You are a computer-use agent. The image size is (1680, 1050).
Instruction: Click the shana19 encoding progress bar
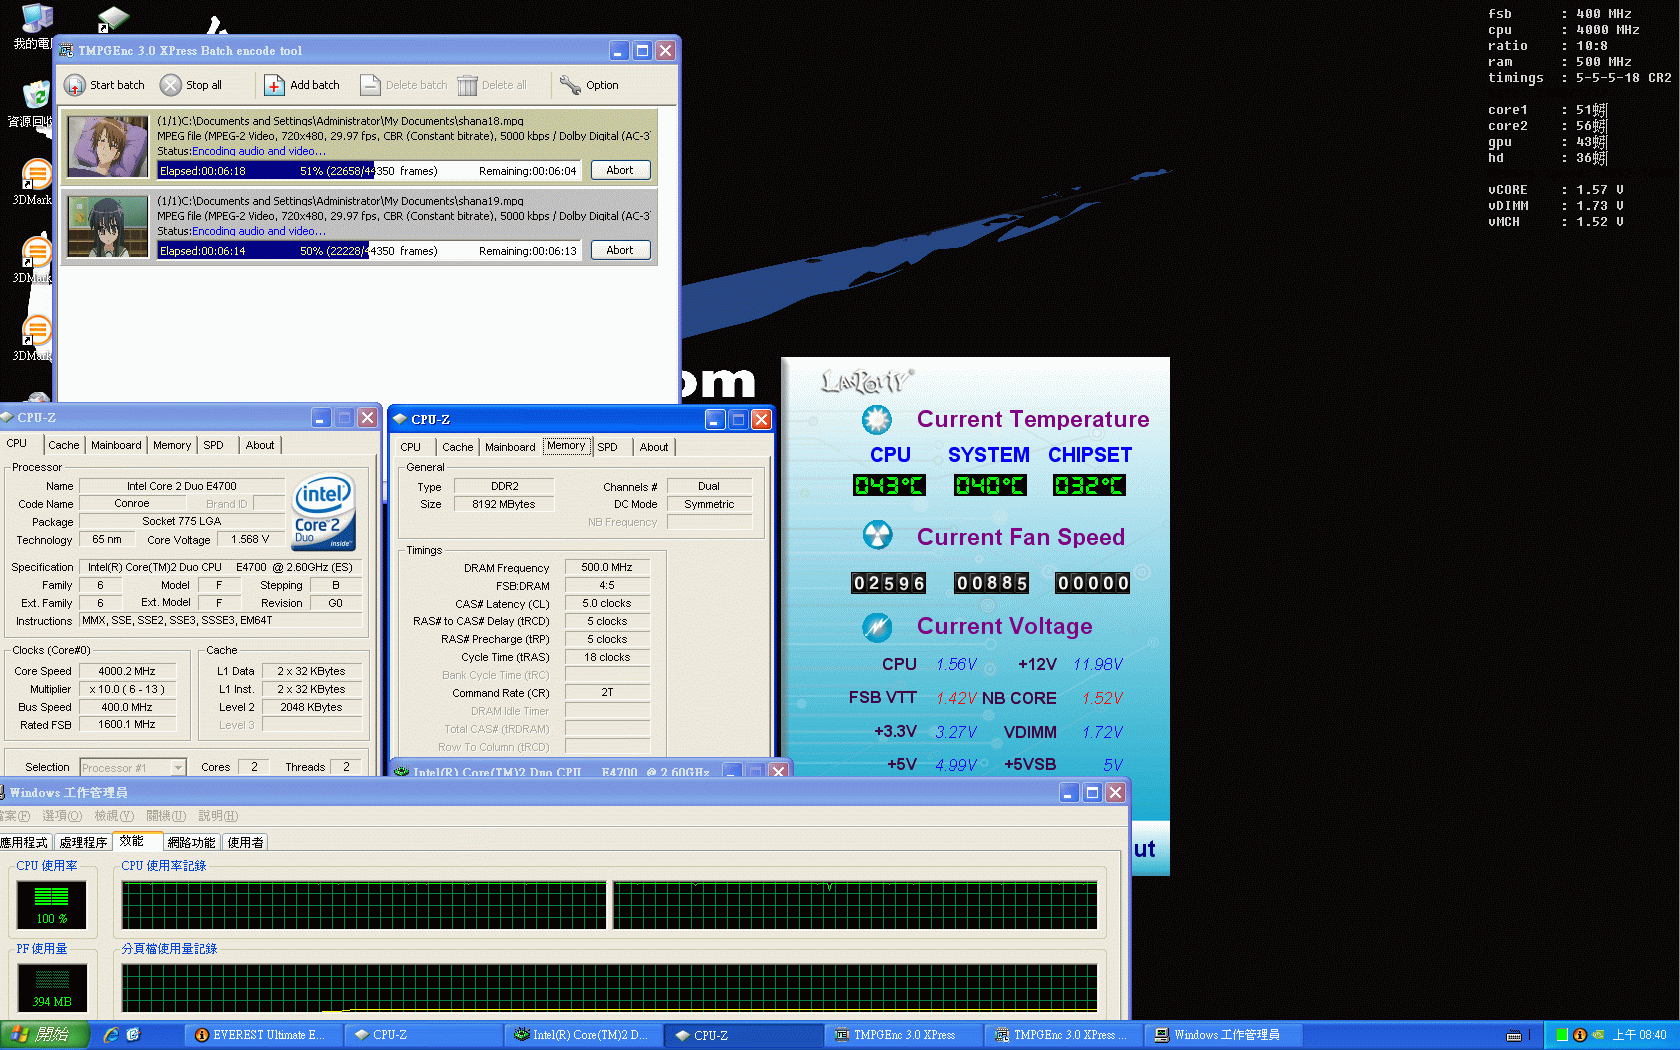tap(368, 251)
